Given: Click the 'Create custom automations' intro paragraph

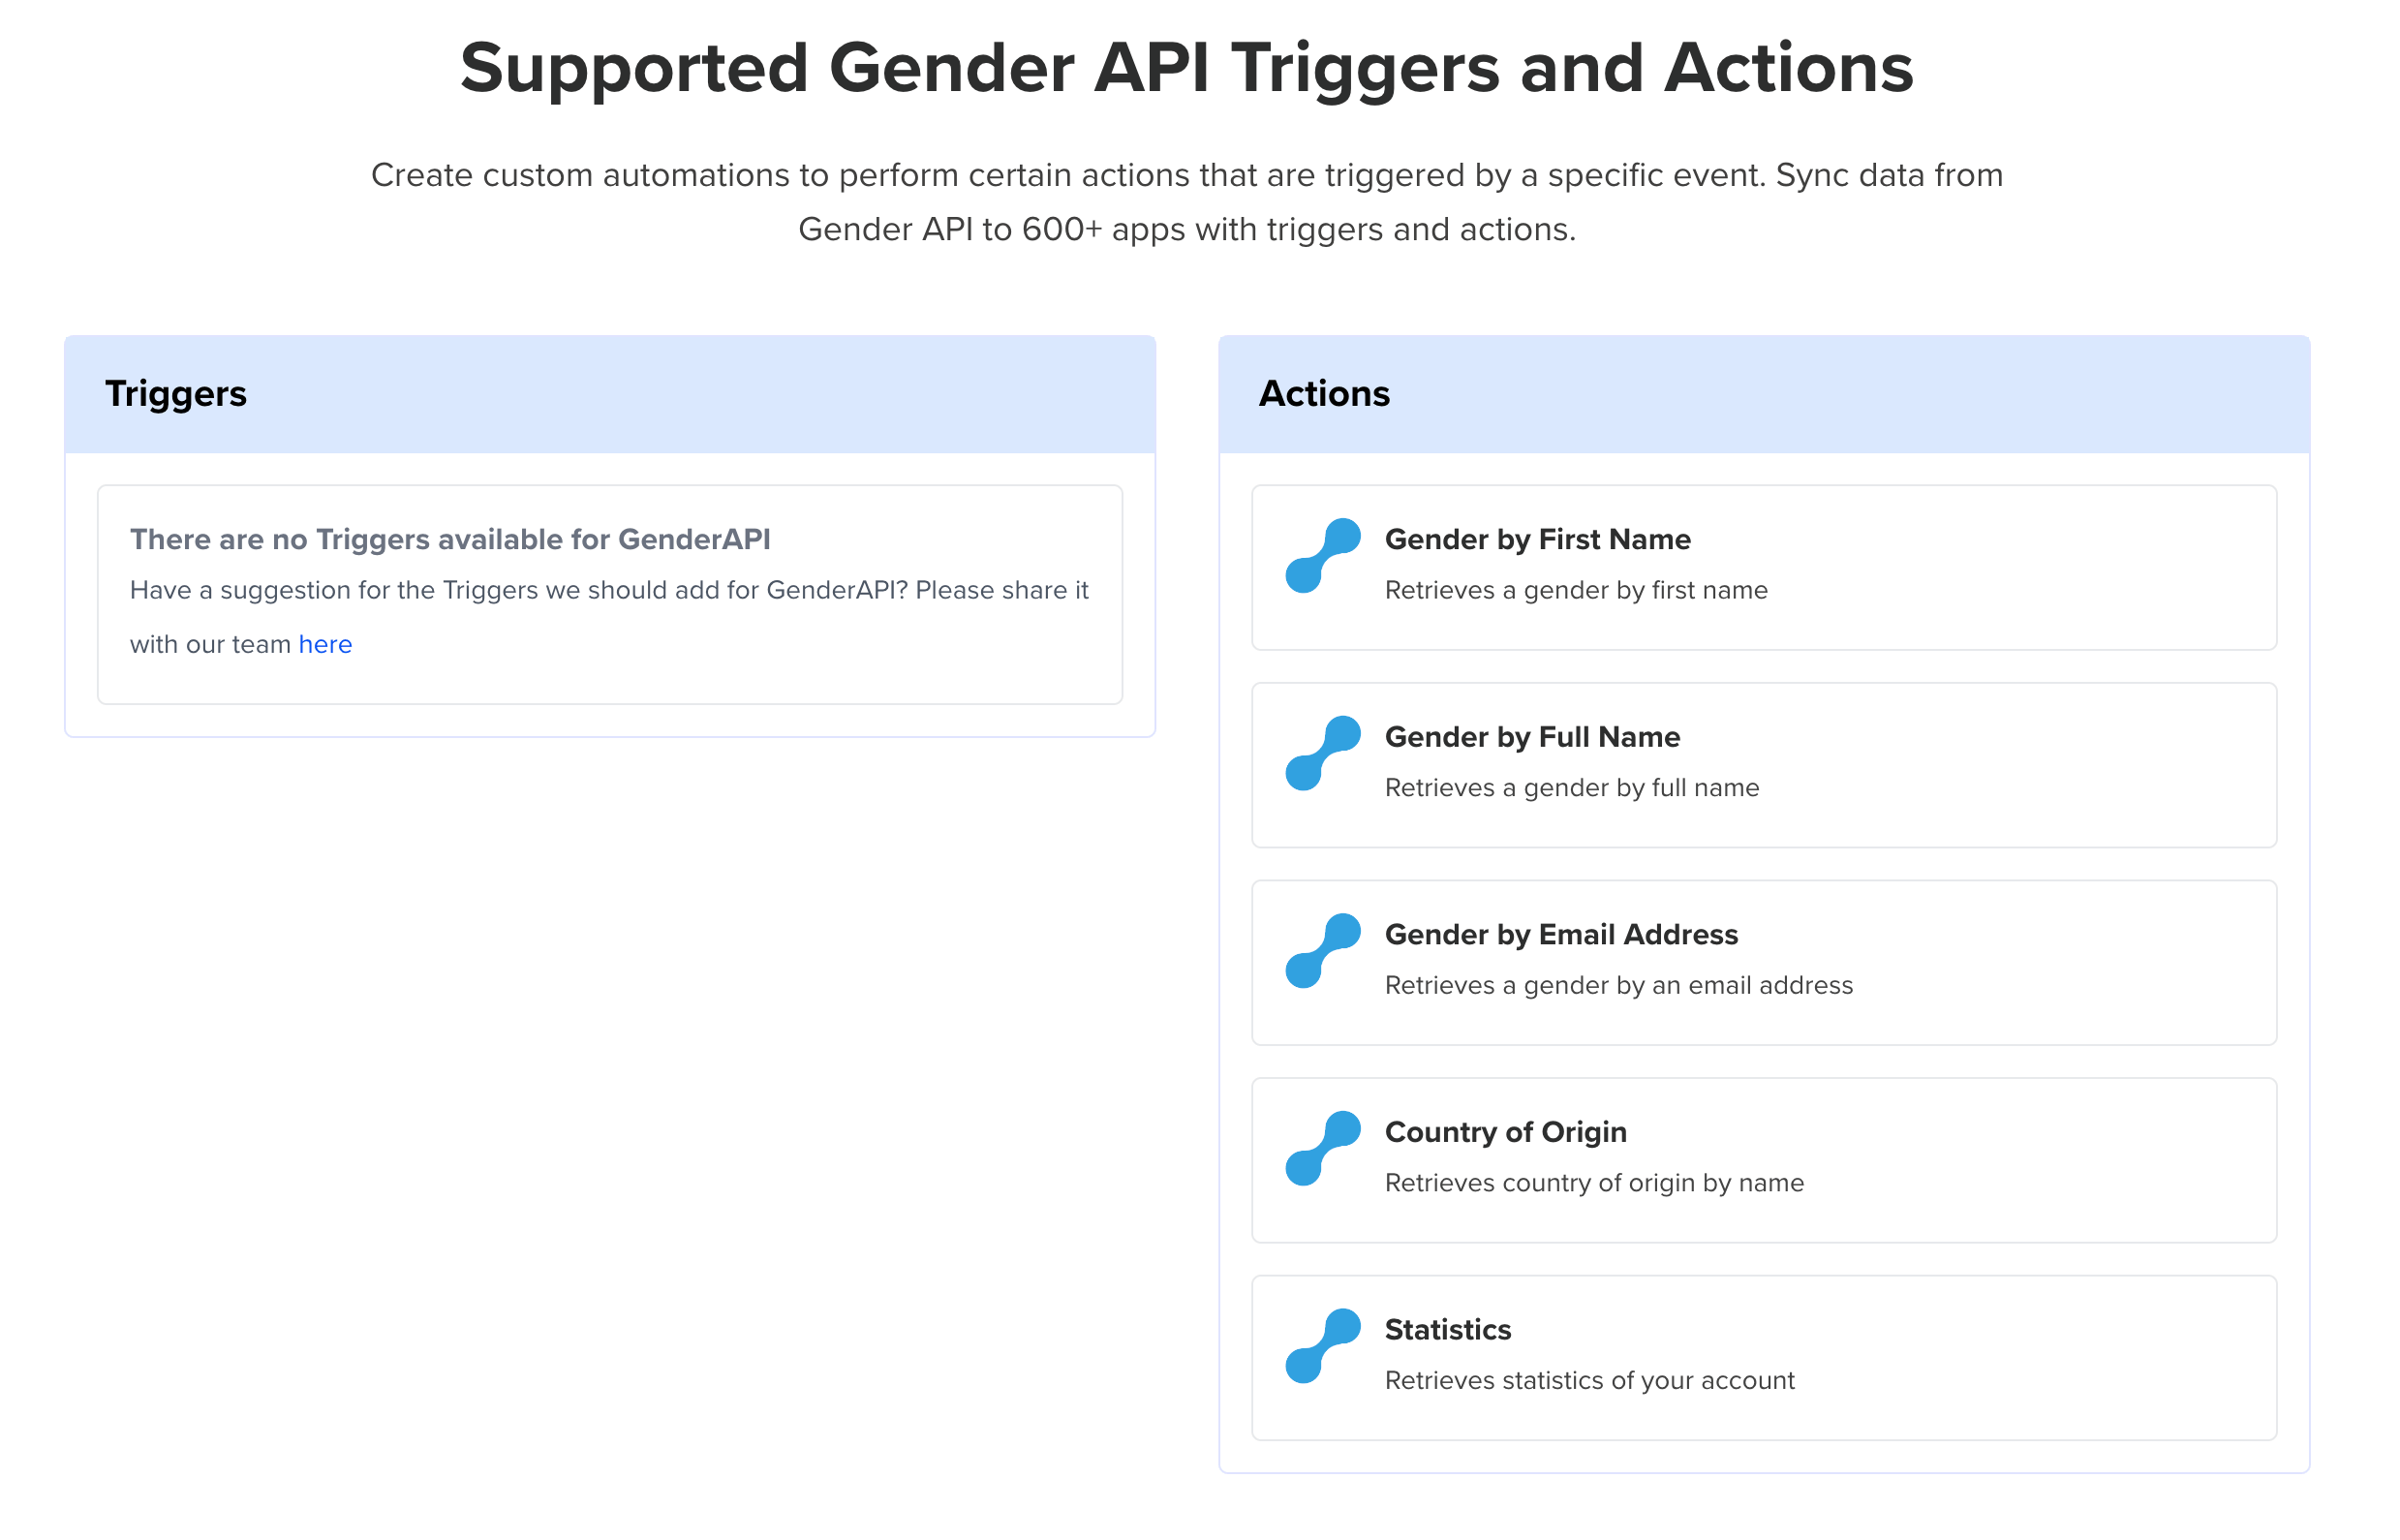Looking at the screenshot, I should (1187, 202).
